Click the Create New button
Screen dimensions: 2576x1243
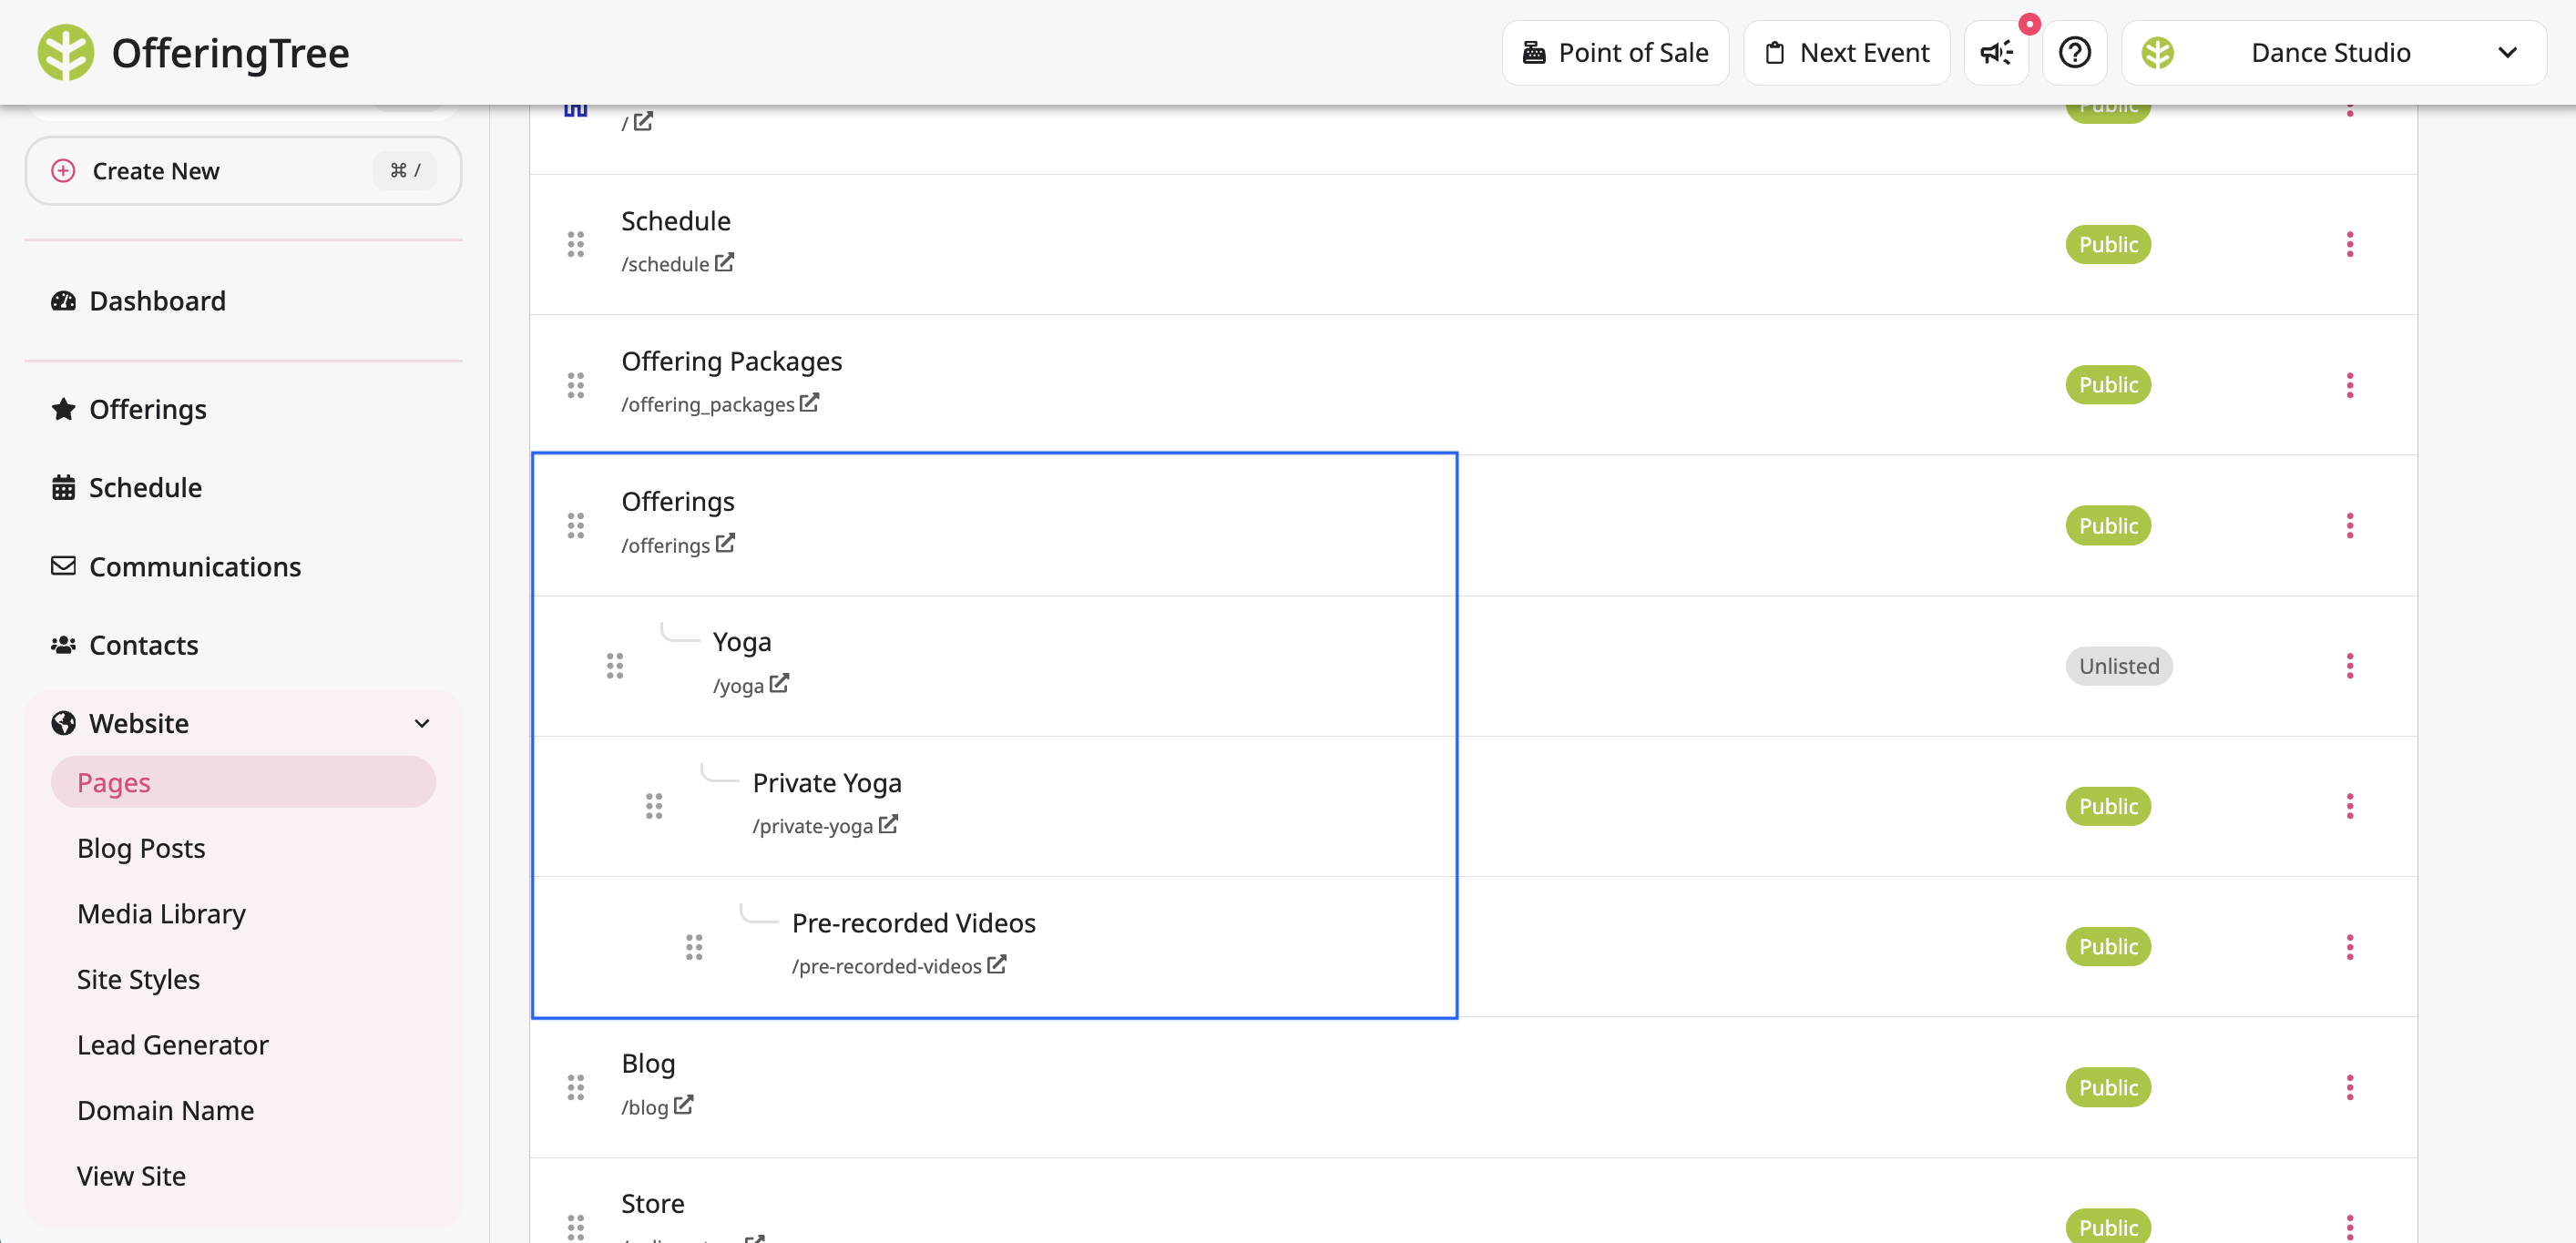(243, 171)
